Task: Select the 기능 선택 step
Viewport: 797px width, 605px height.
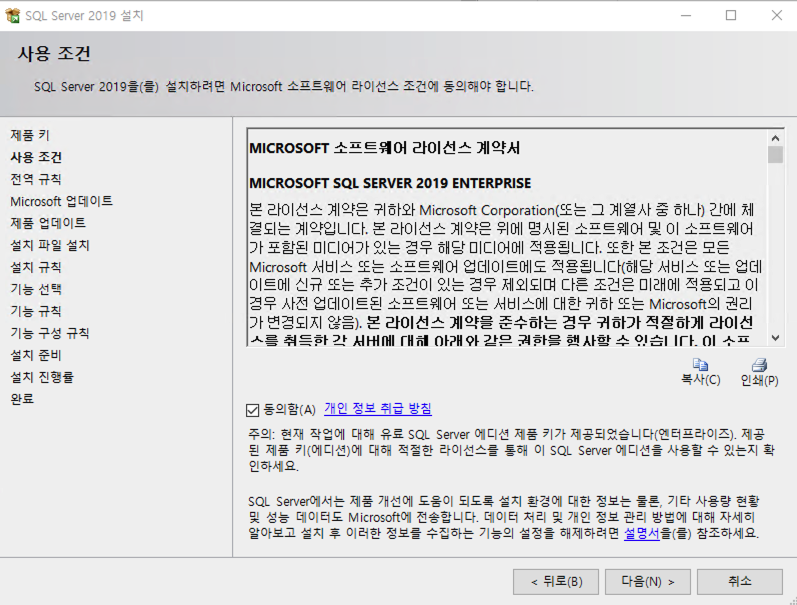Action: [x=36, y=289]
